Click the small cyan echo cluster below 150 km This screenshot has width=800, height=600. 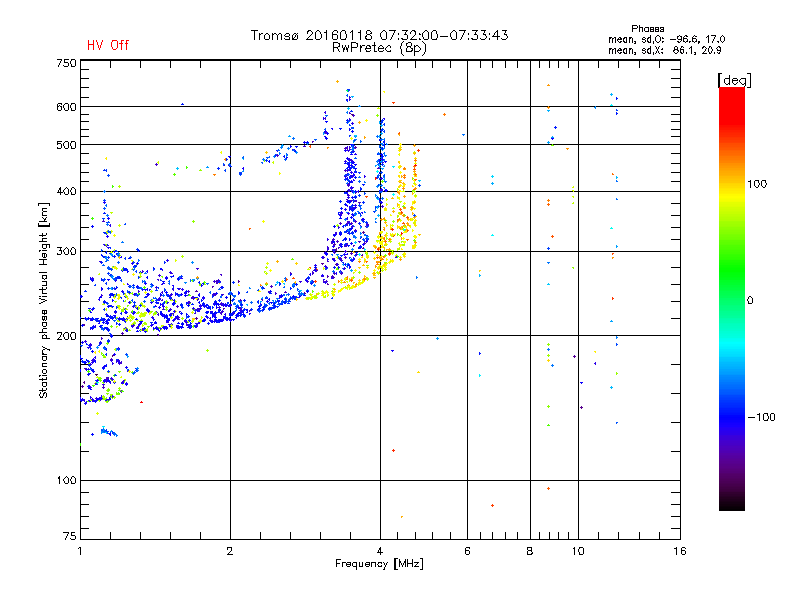(x=109, y=432)
